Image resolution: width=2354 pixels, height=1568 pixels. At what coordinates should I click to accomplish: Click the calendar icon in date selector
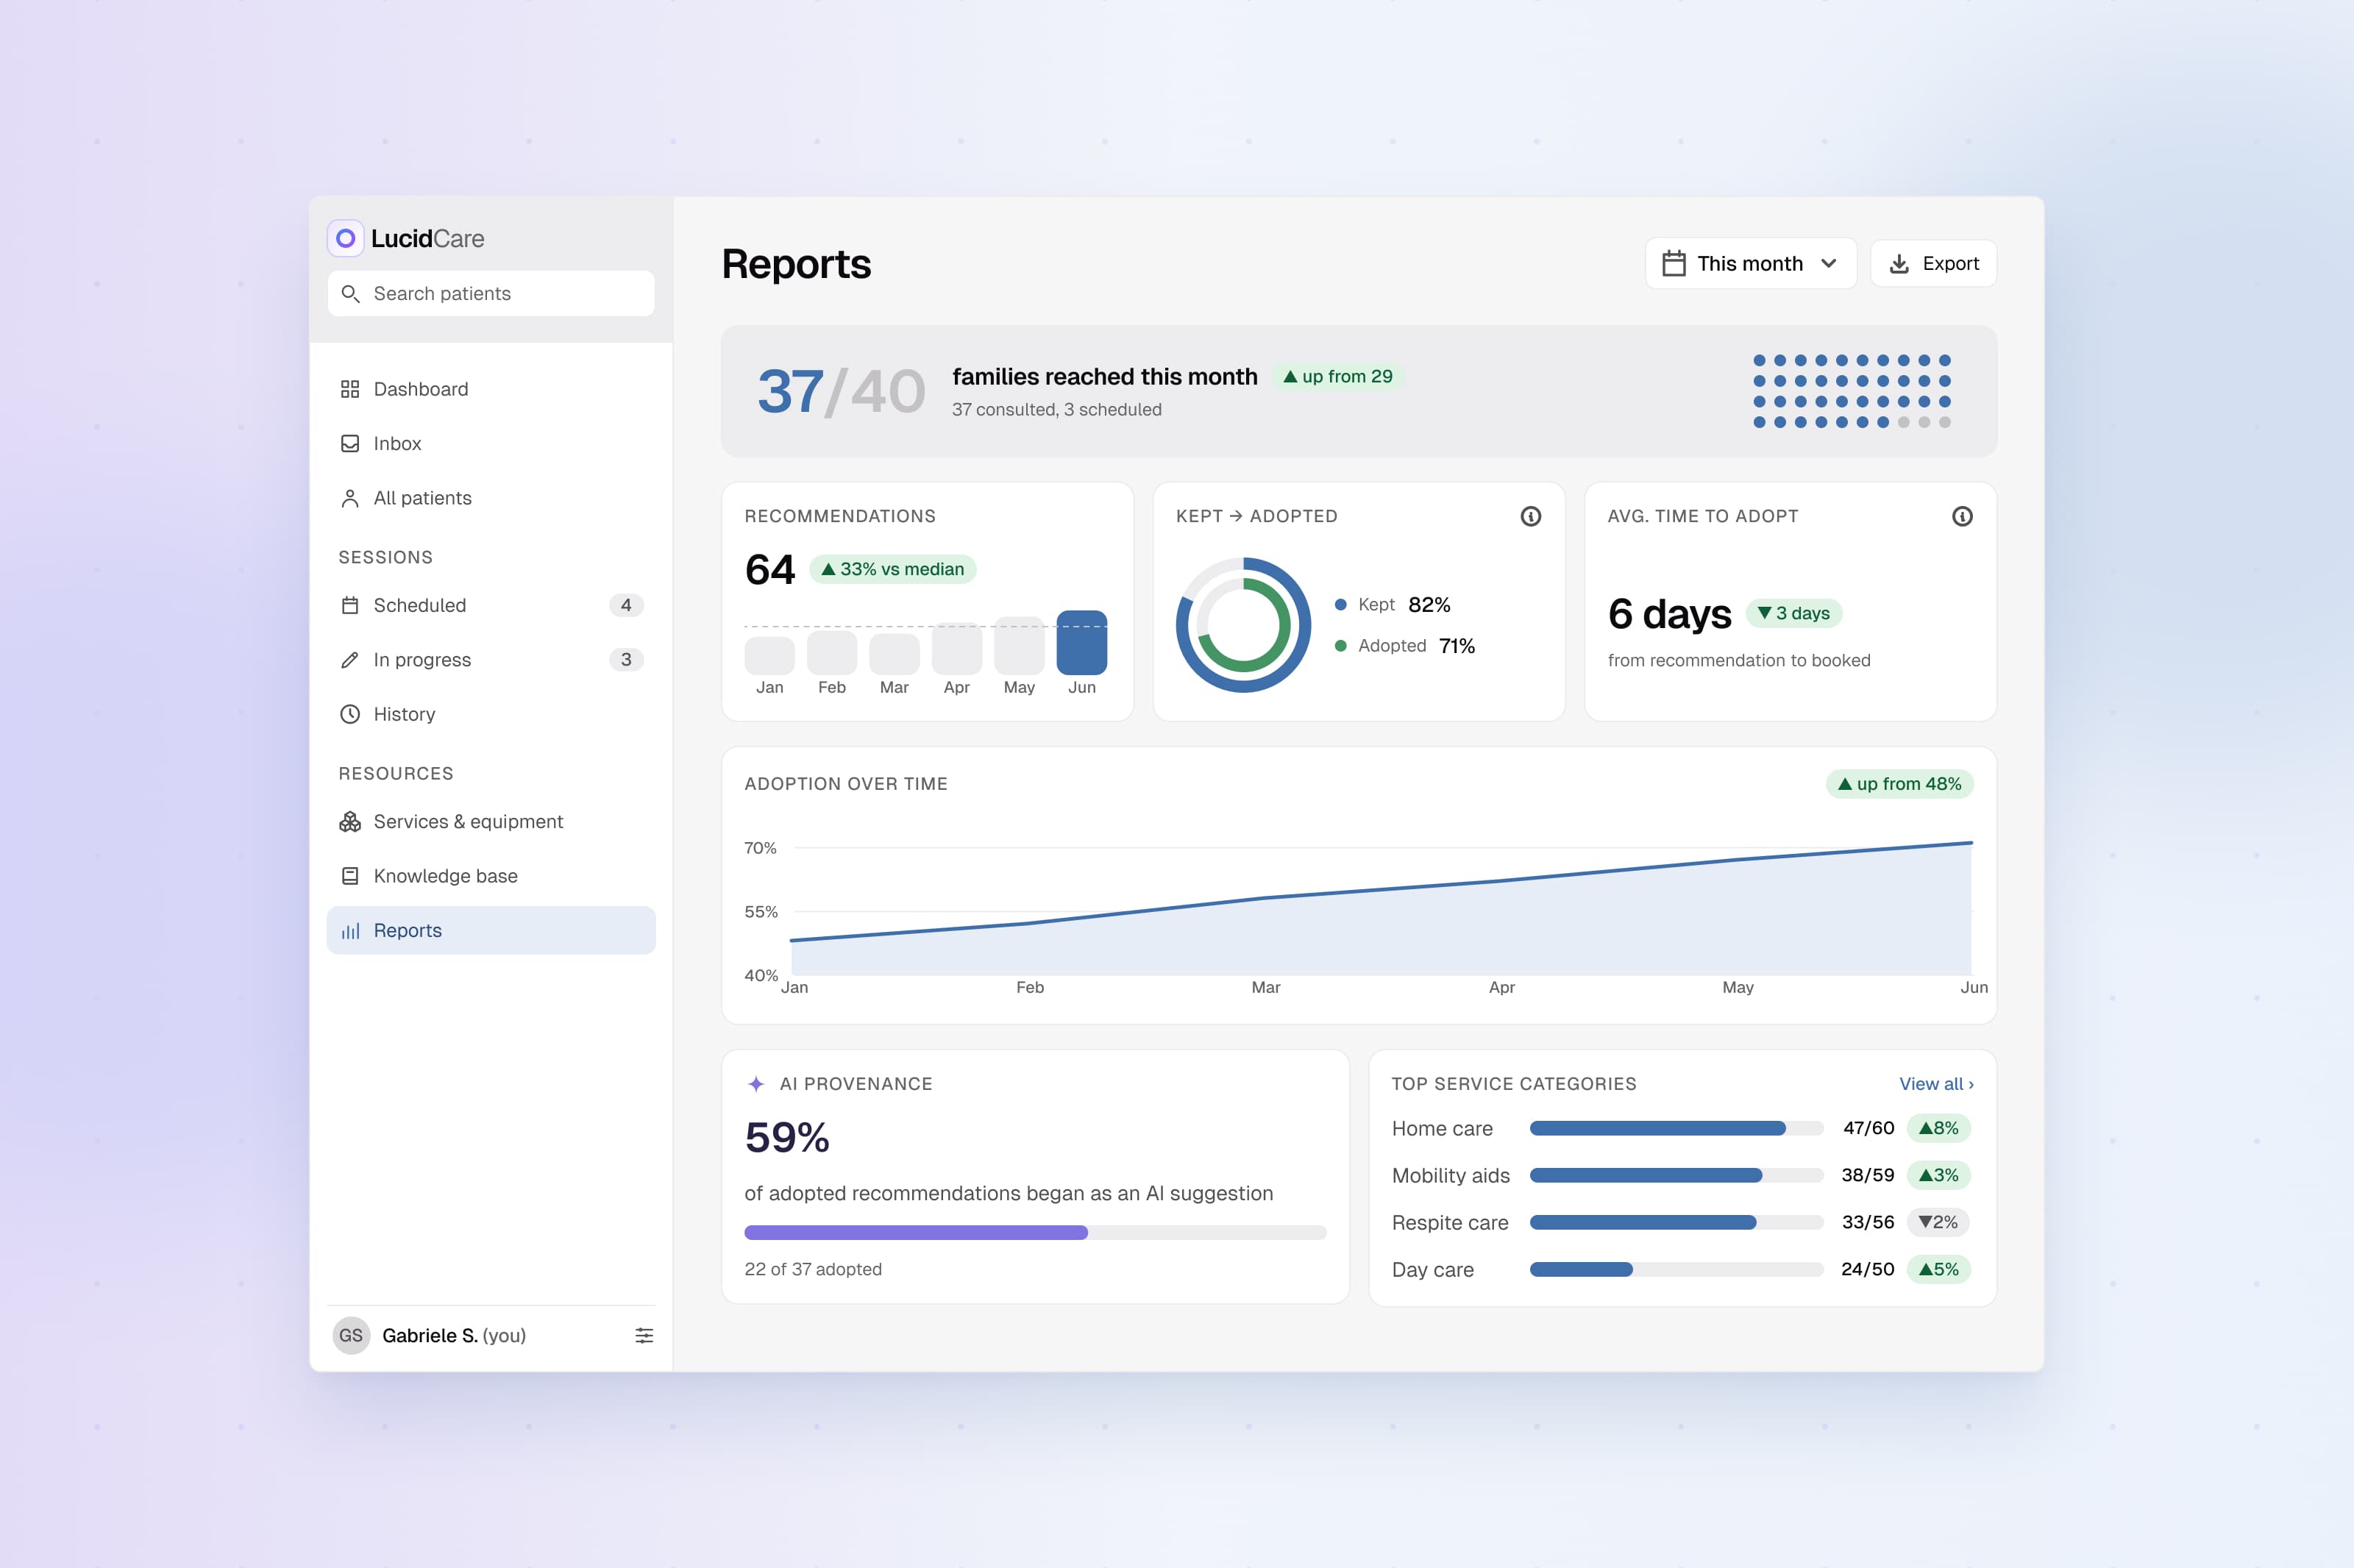click(1674, 263)
